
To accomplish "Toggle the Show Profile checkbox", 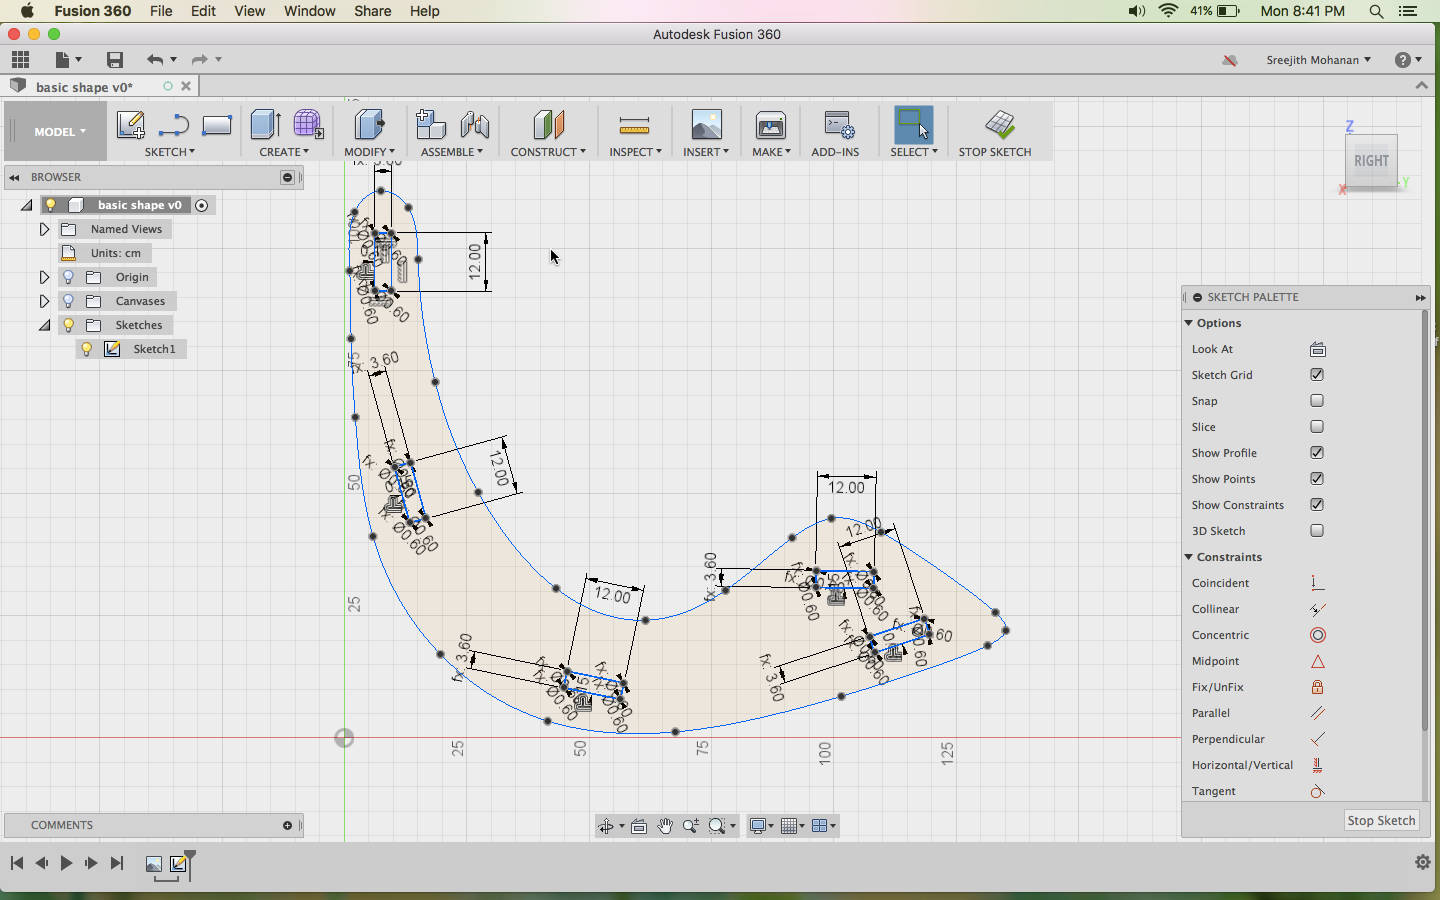I will click(x=1317, y=453).
